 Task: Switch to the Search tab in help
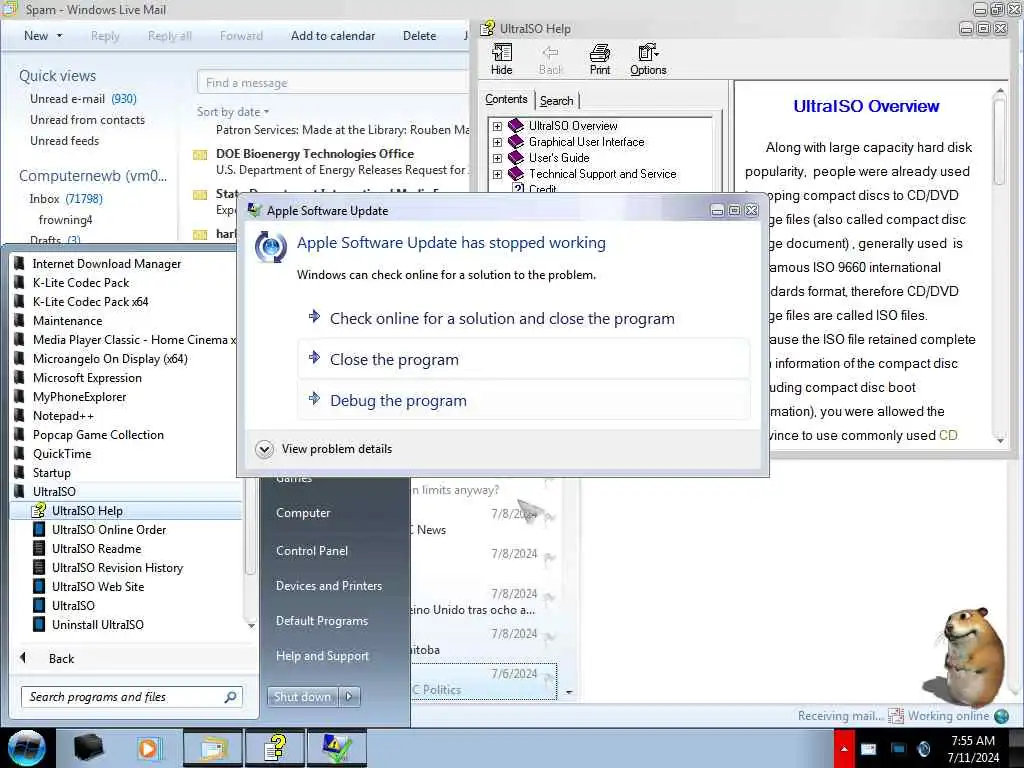pos(556,101)
